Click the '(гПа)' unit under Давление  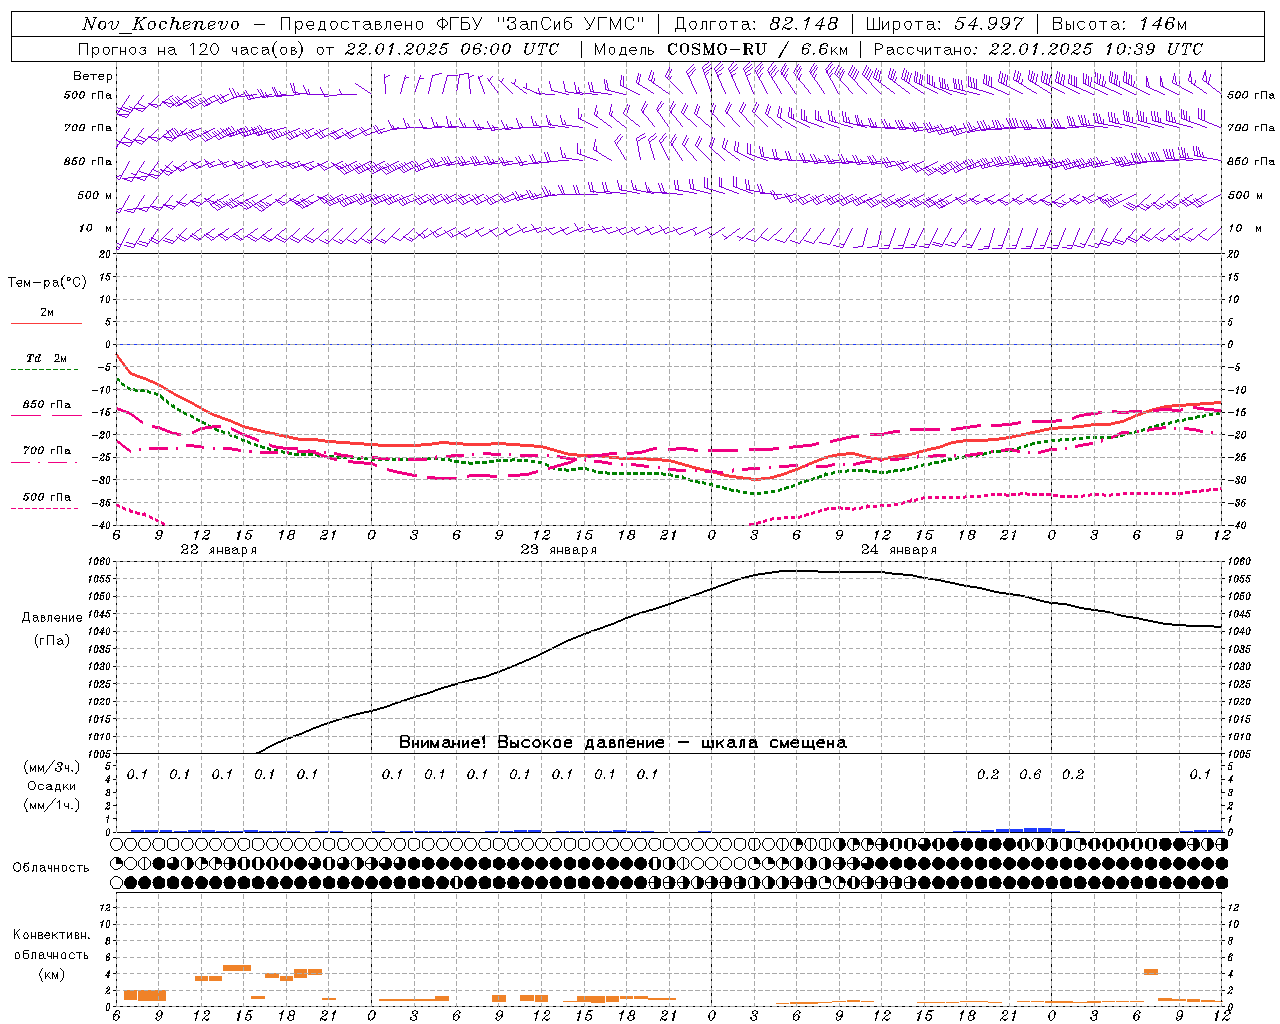pyautogui.click(x=52, y=641)
